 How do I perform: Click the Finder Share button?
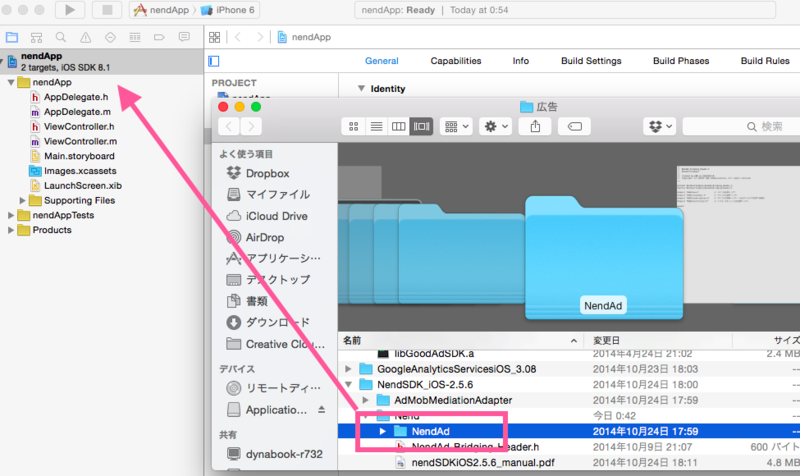(x=535, y=127)
